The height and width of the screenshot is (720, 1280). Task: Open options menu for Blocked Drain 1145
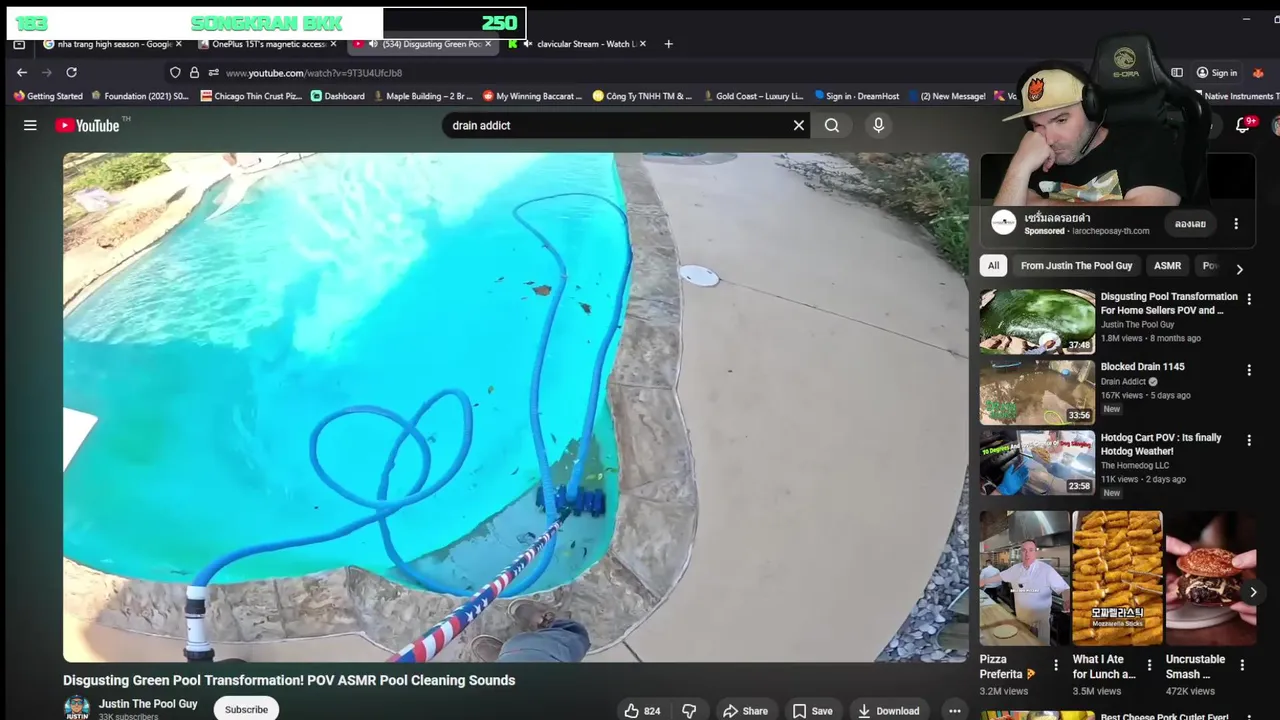[x=1248, y=370]
